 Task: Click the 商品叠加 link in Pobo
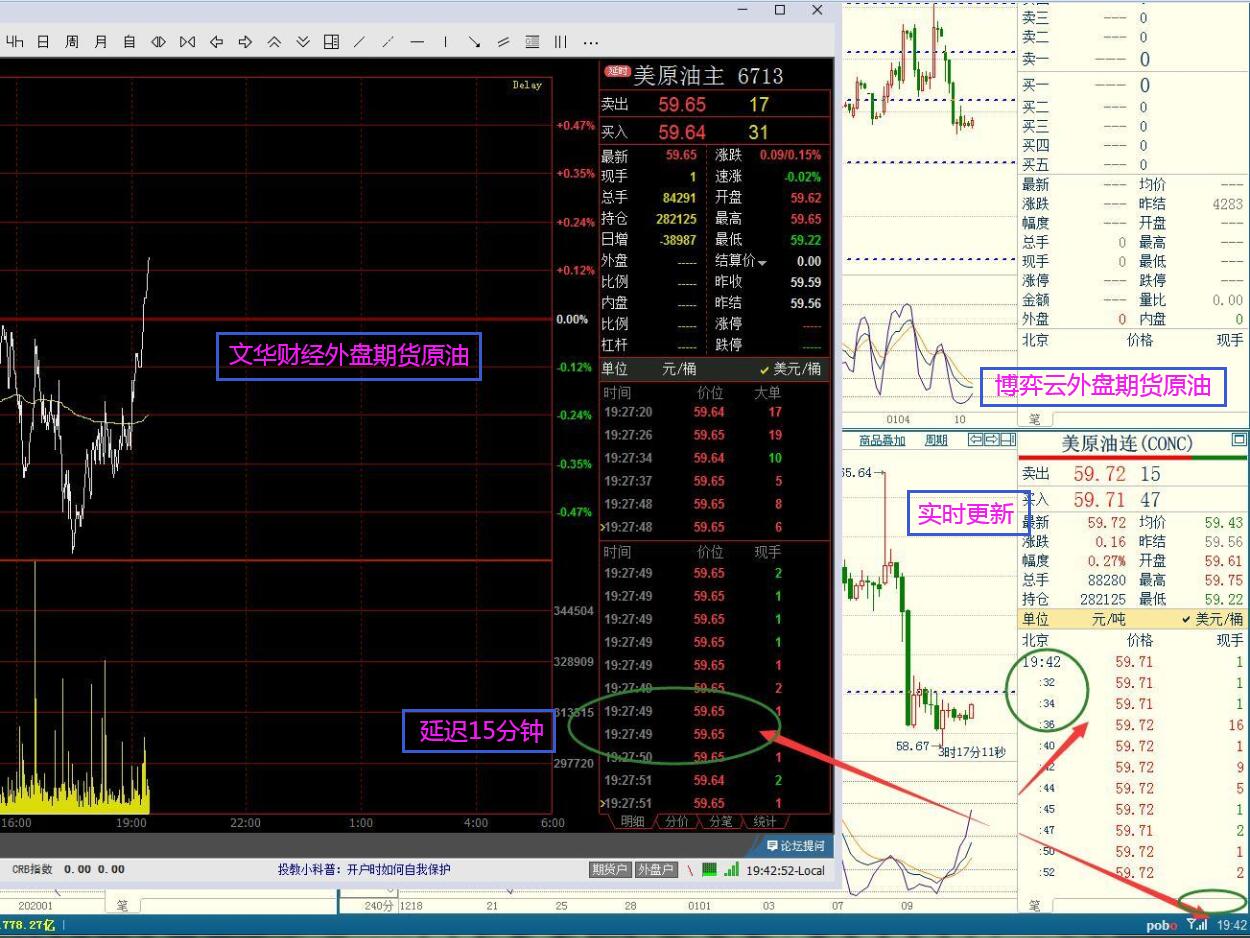point(882,440)
